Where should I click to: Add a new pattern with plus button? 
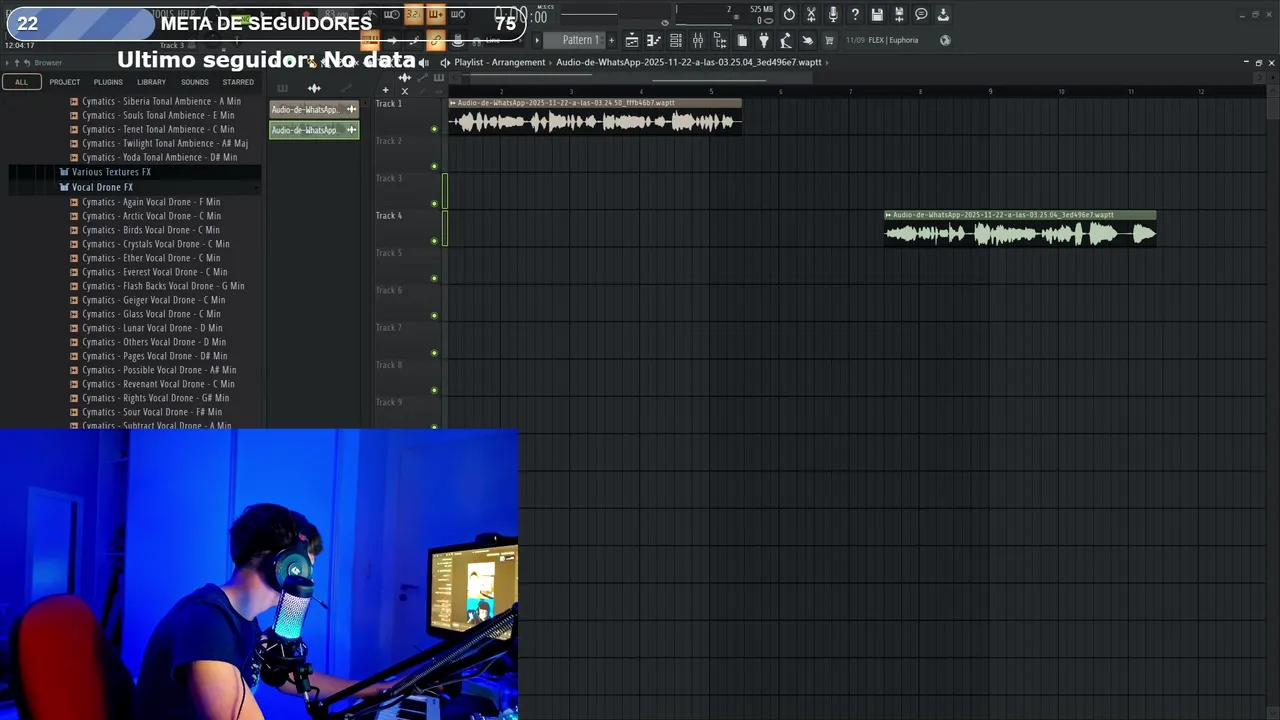611,40
